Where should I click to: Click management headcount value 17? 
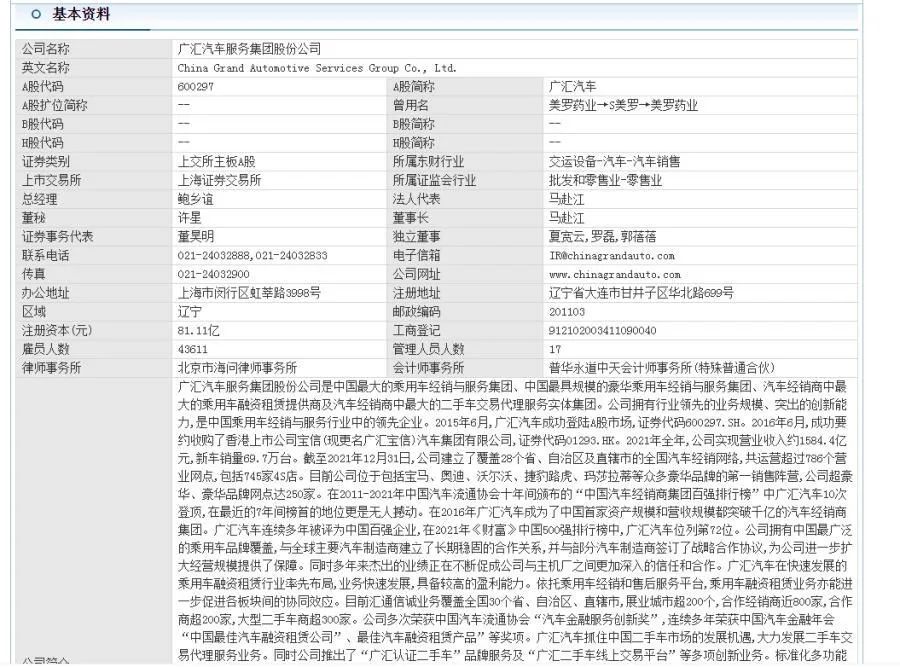[x=554, y=349]
